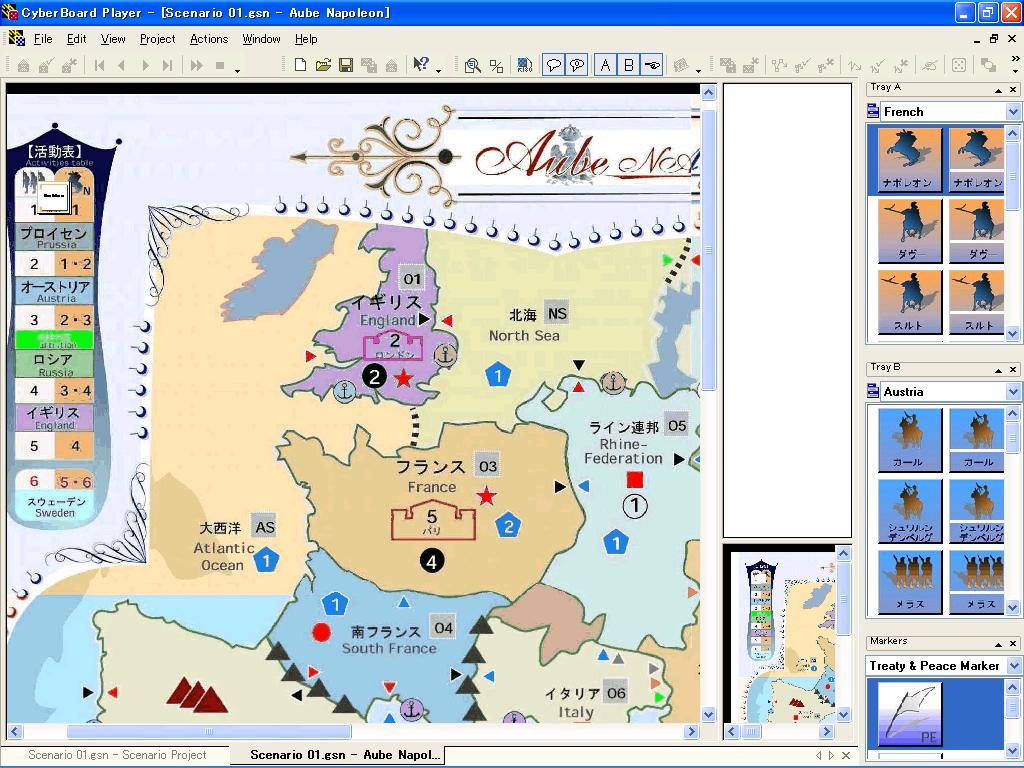Image resolution: width=1024 pixels, height=768 pixels.
Task: Select the first シュワルツェンベルグ piece in Tray B
Action: [x=910, y=511]
